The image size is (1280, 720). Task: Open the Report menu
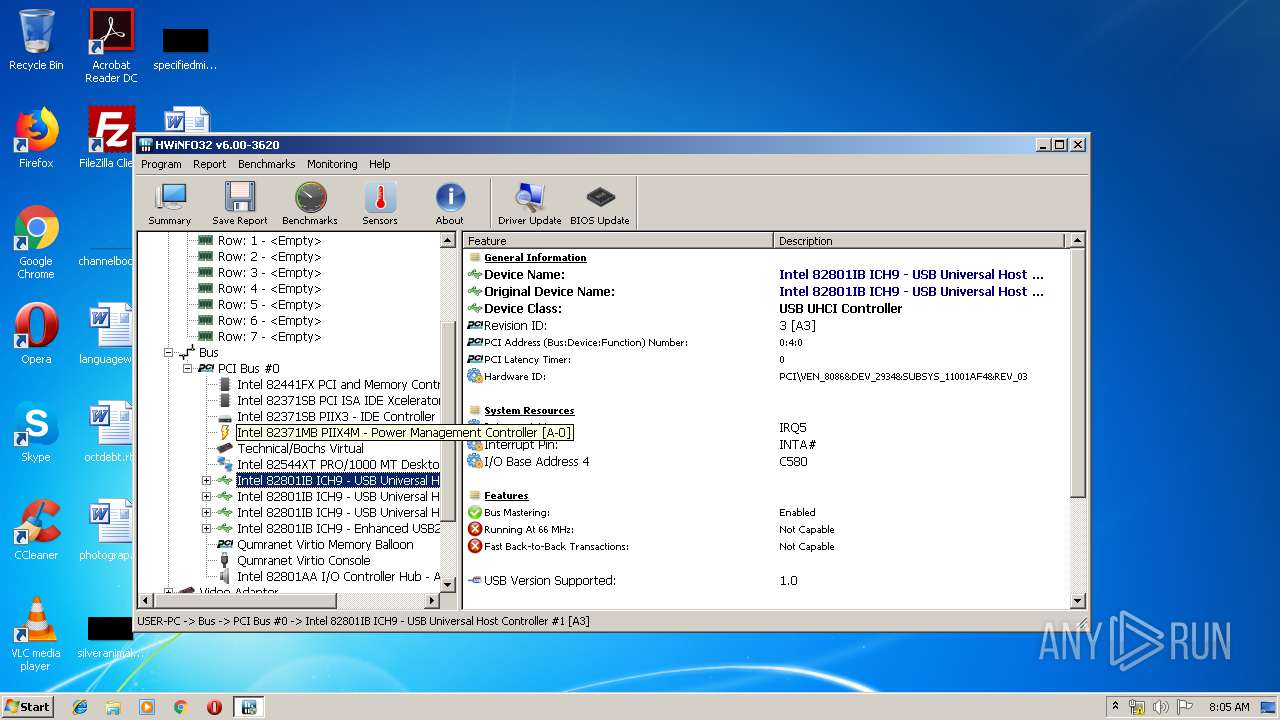210,164
